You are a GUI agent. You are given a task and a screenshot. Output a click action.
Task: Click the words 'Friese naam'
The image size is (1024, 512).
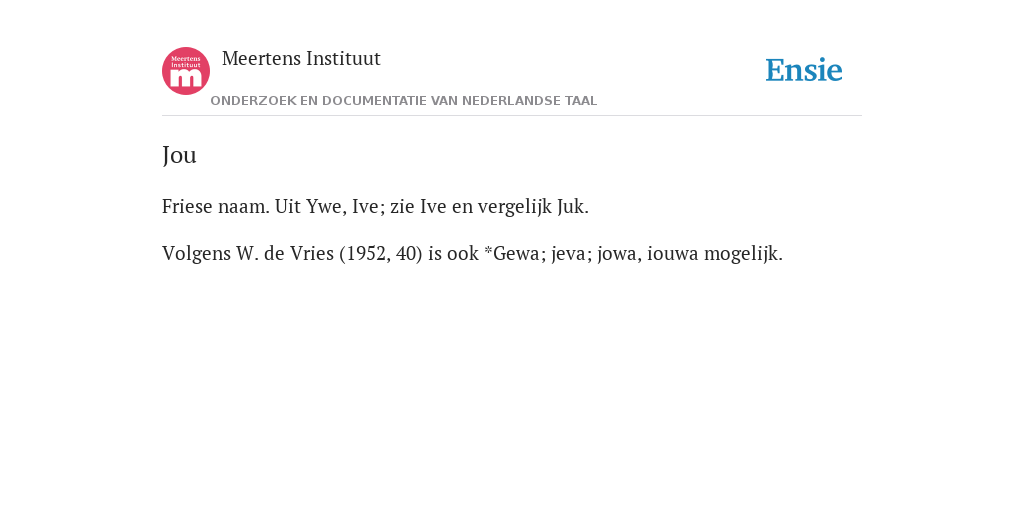[215, 206]
